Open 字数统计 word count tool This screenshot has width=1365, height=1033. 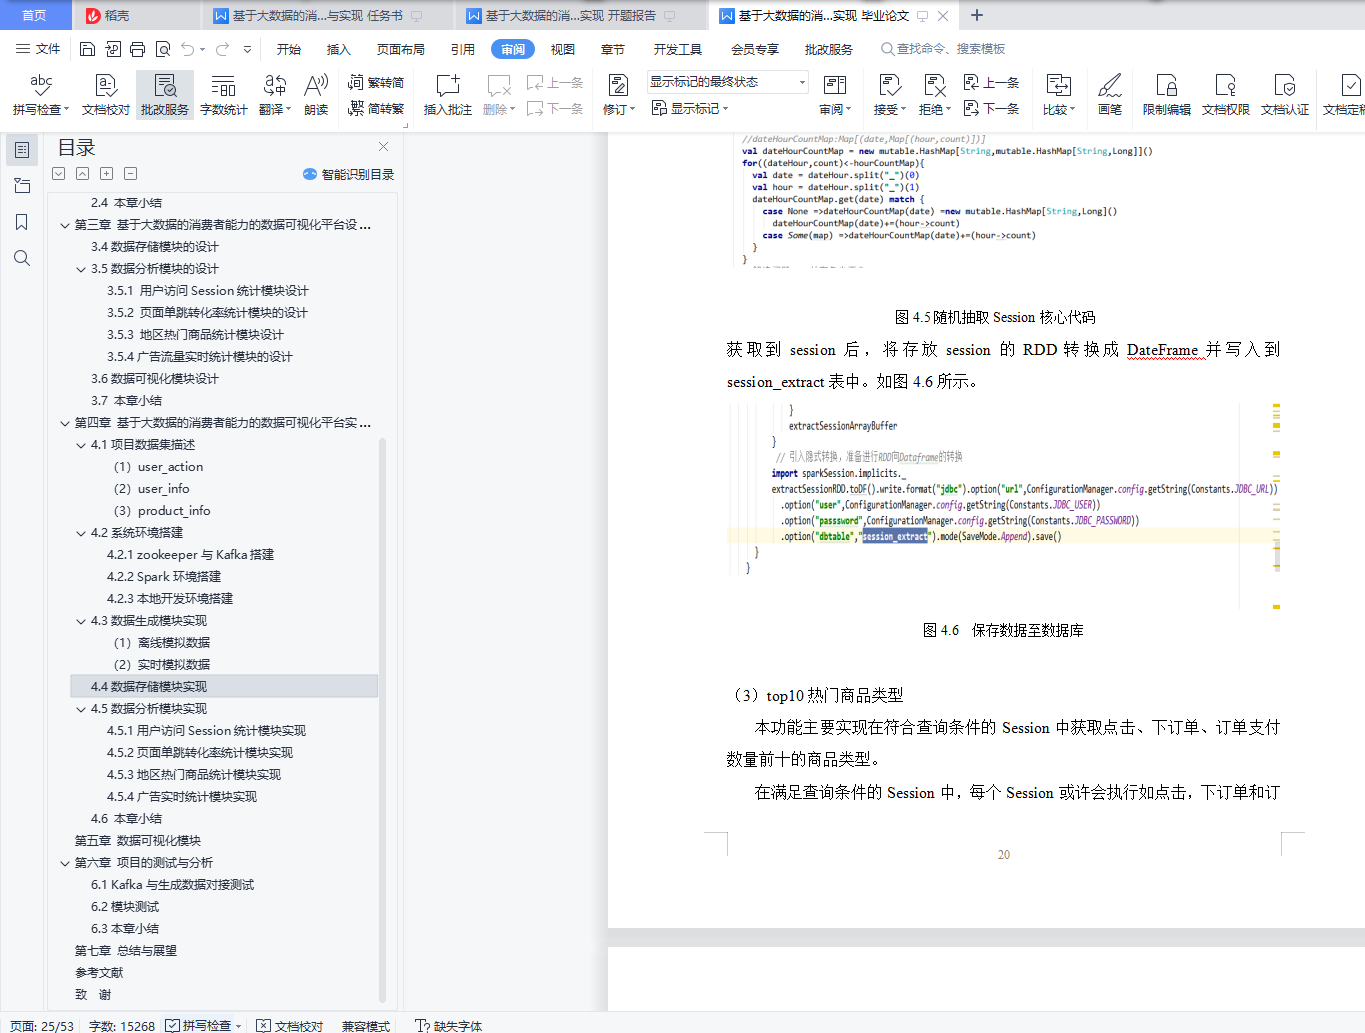(224, 94)
